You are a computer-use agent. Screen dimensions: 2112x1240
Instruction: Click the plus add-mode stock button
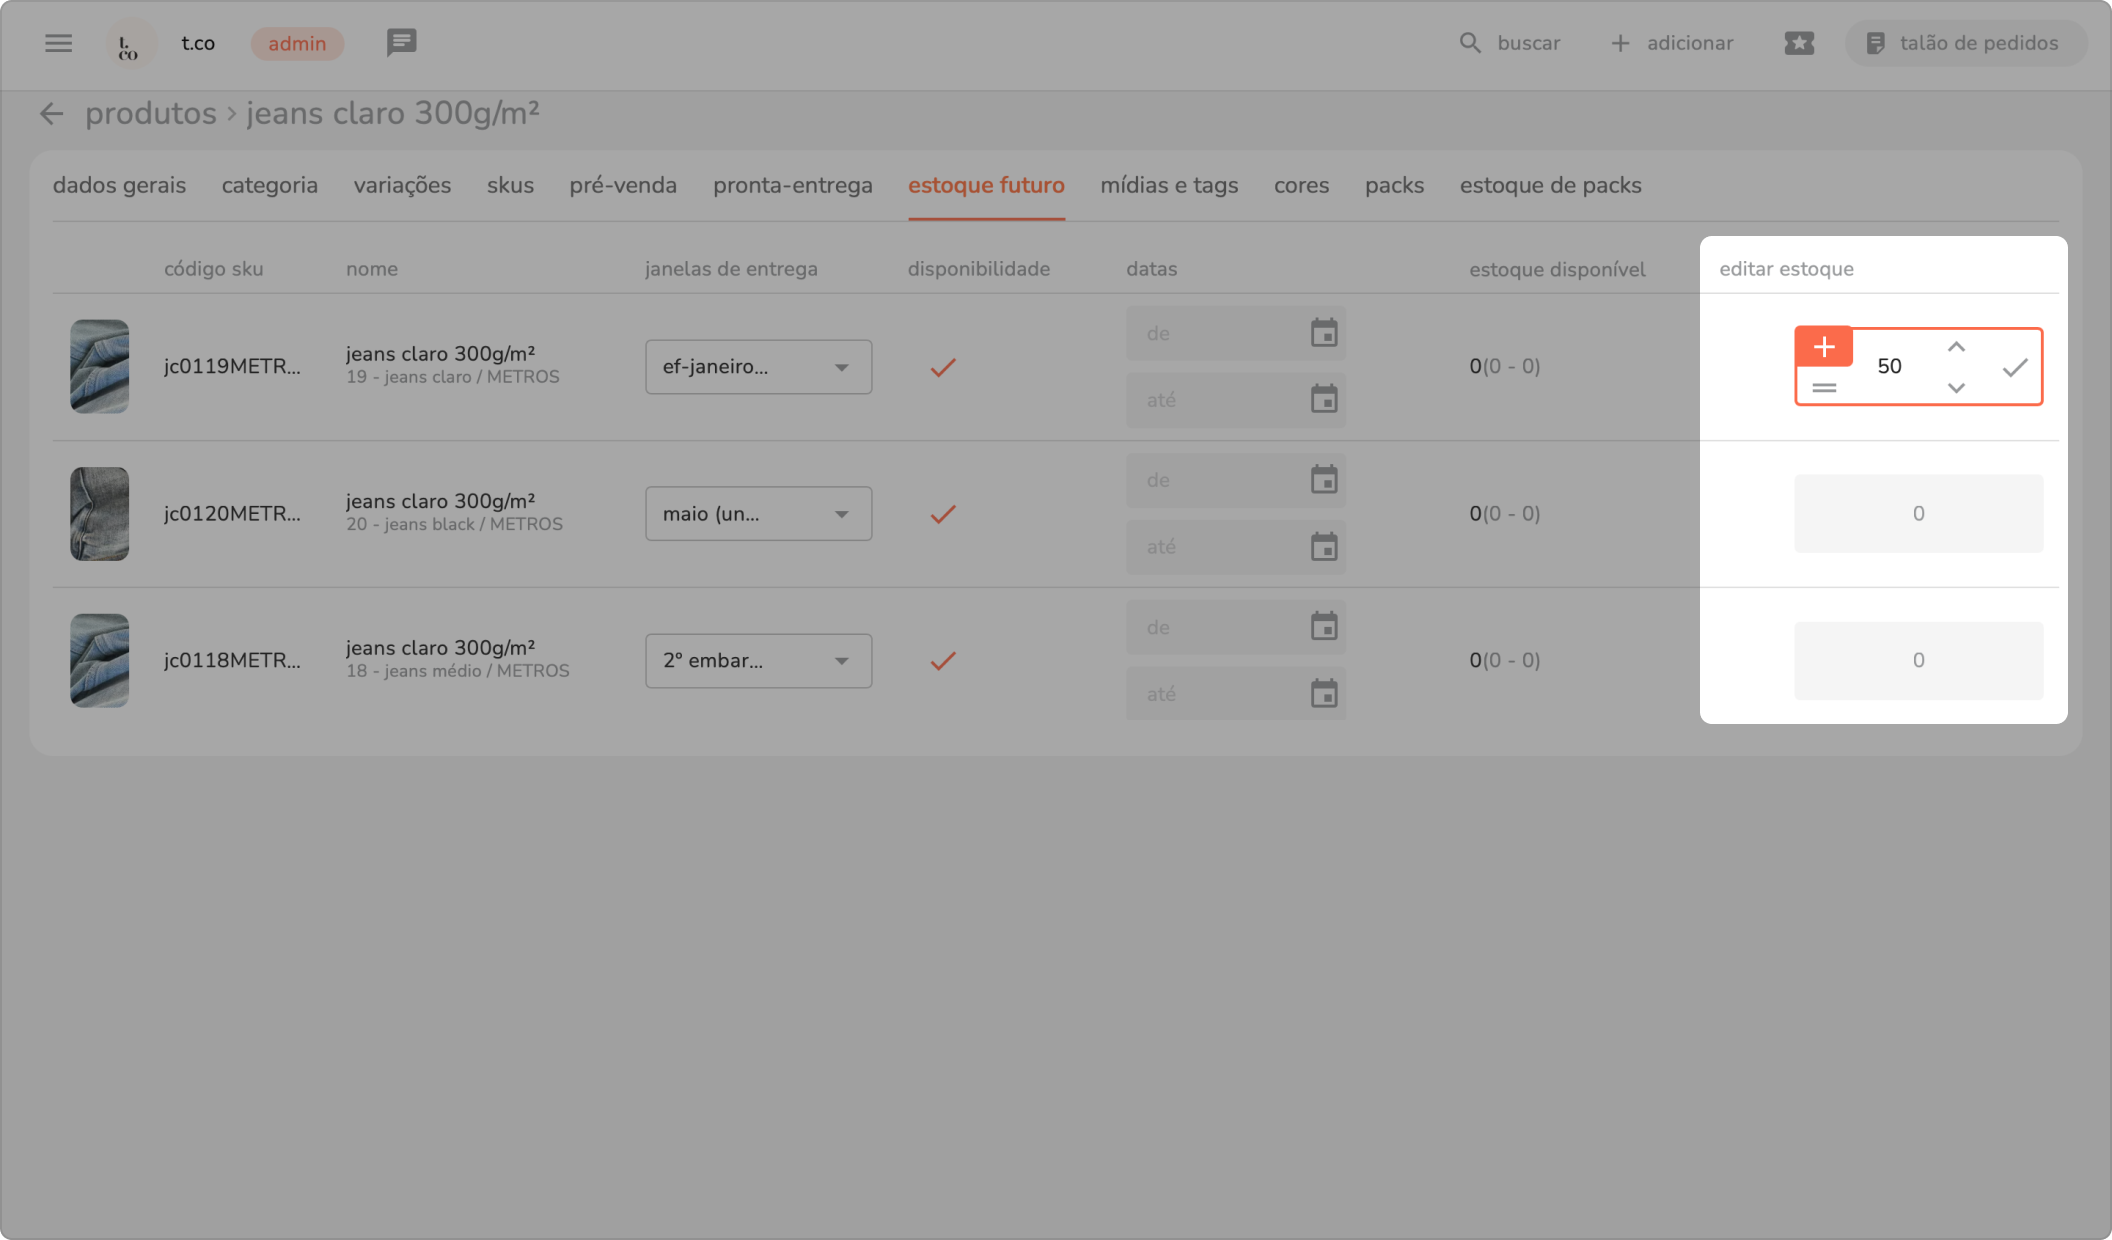click(x=1823, y=347)
